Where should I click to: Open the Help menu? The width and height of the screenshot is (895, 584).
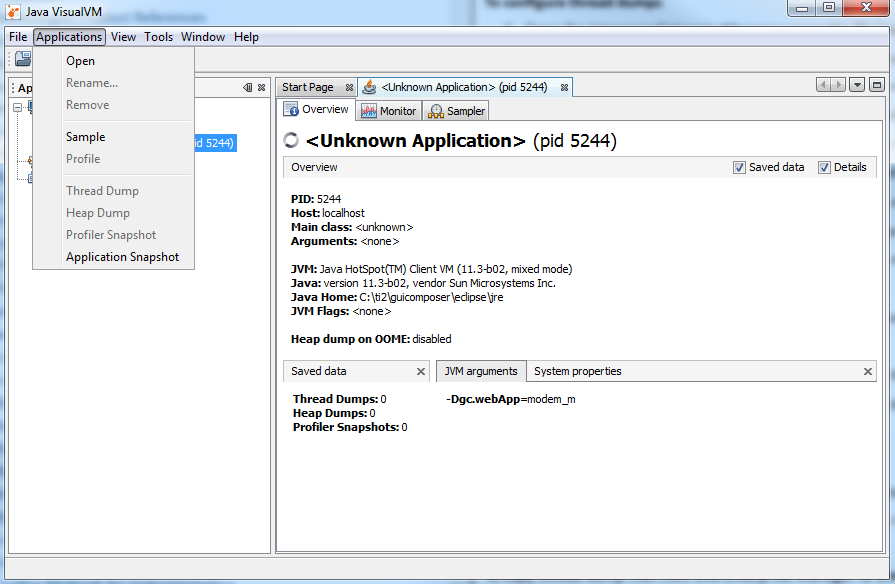click(246, 37)
